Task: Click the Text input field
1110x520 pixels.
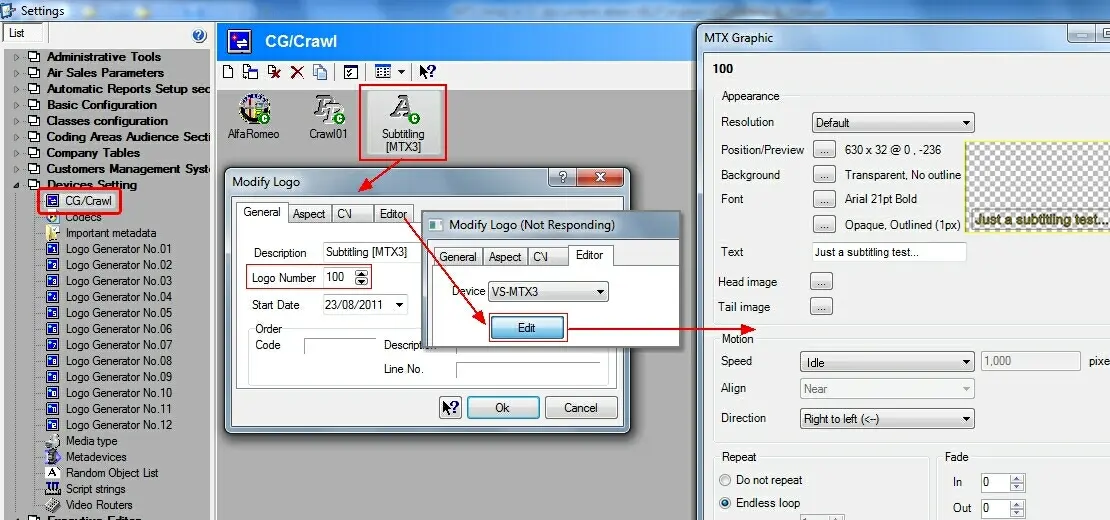Action: click(889, 253)
